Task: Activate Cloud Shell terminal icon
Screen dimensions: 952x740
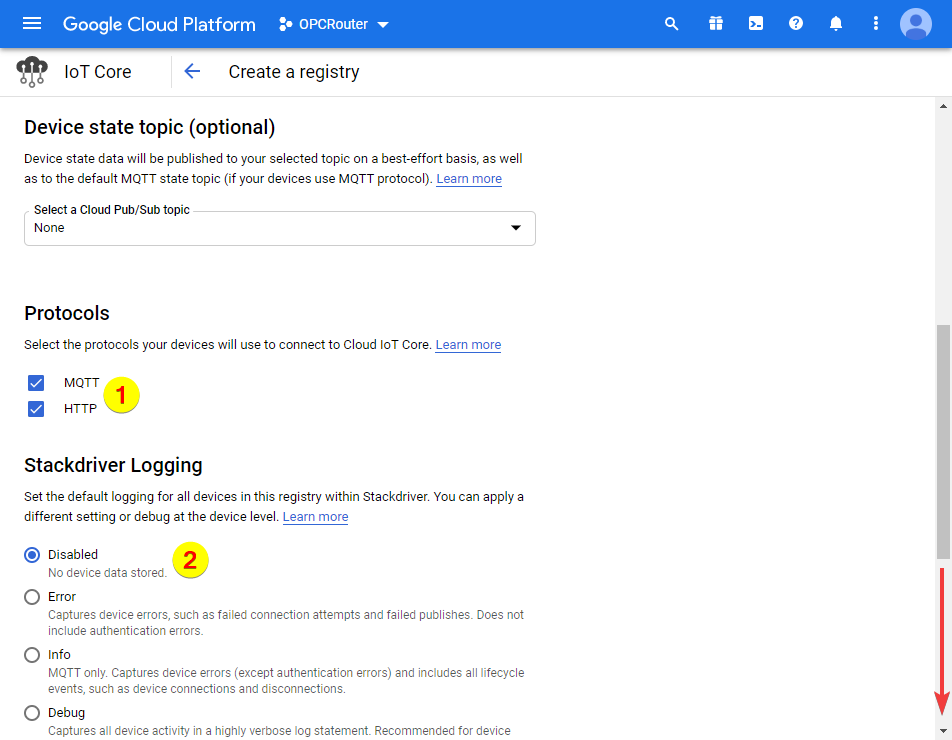Action: [756, 24]
